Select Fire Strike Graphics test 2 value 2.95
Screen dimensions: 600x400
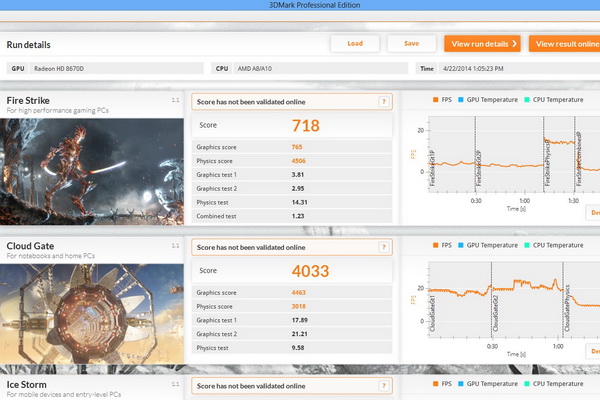coord(298,188)
